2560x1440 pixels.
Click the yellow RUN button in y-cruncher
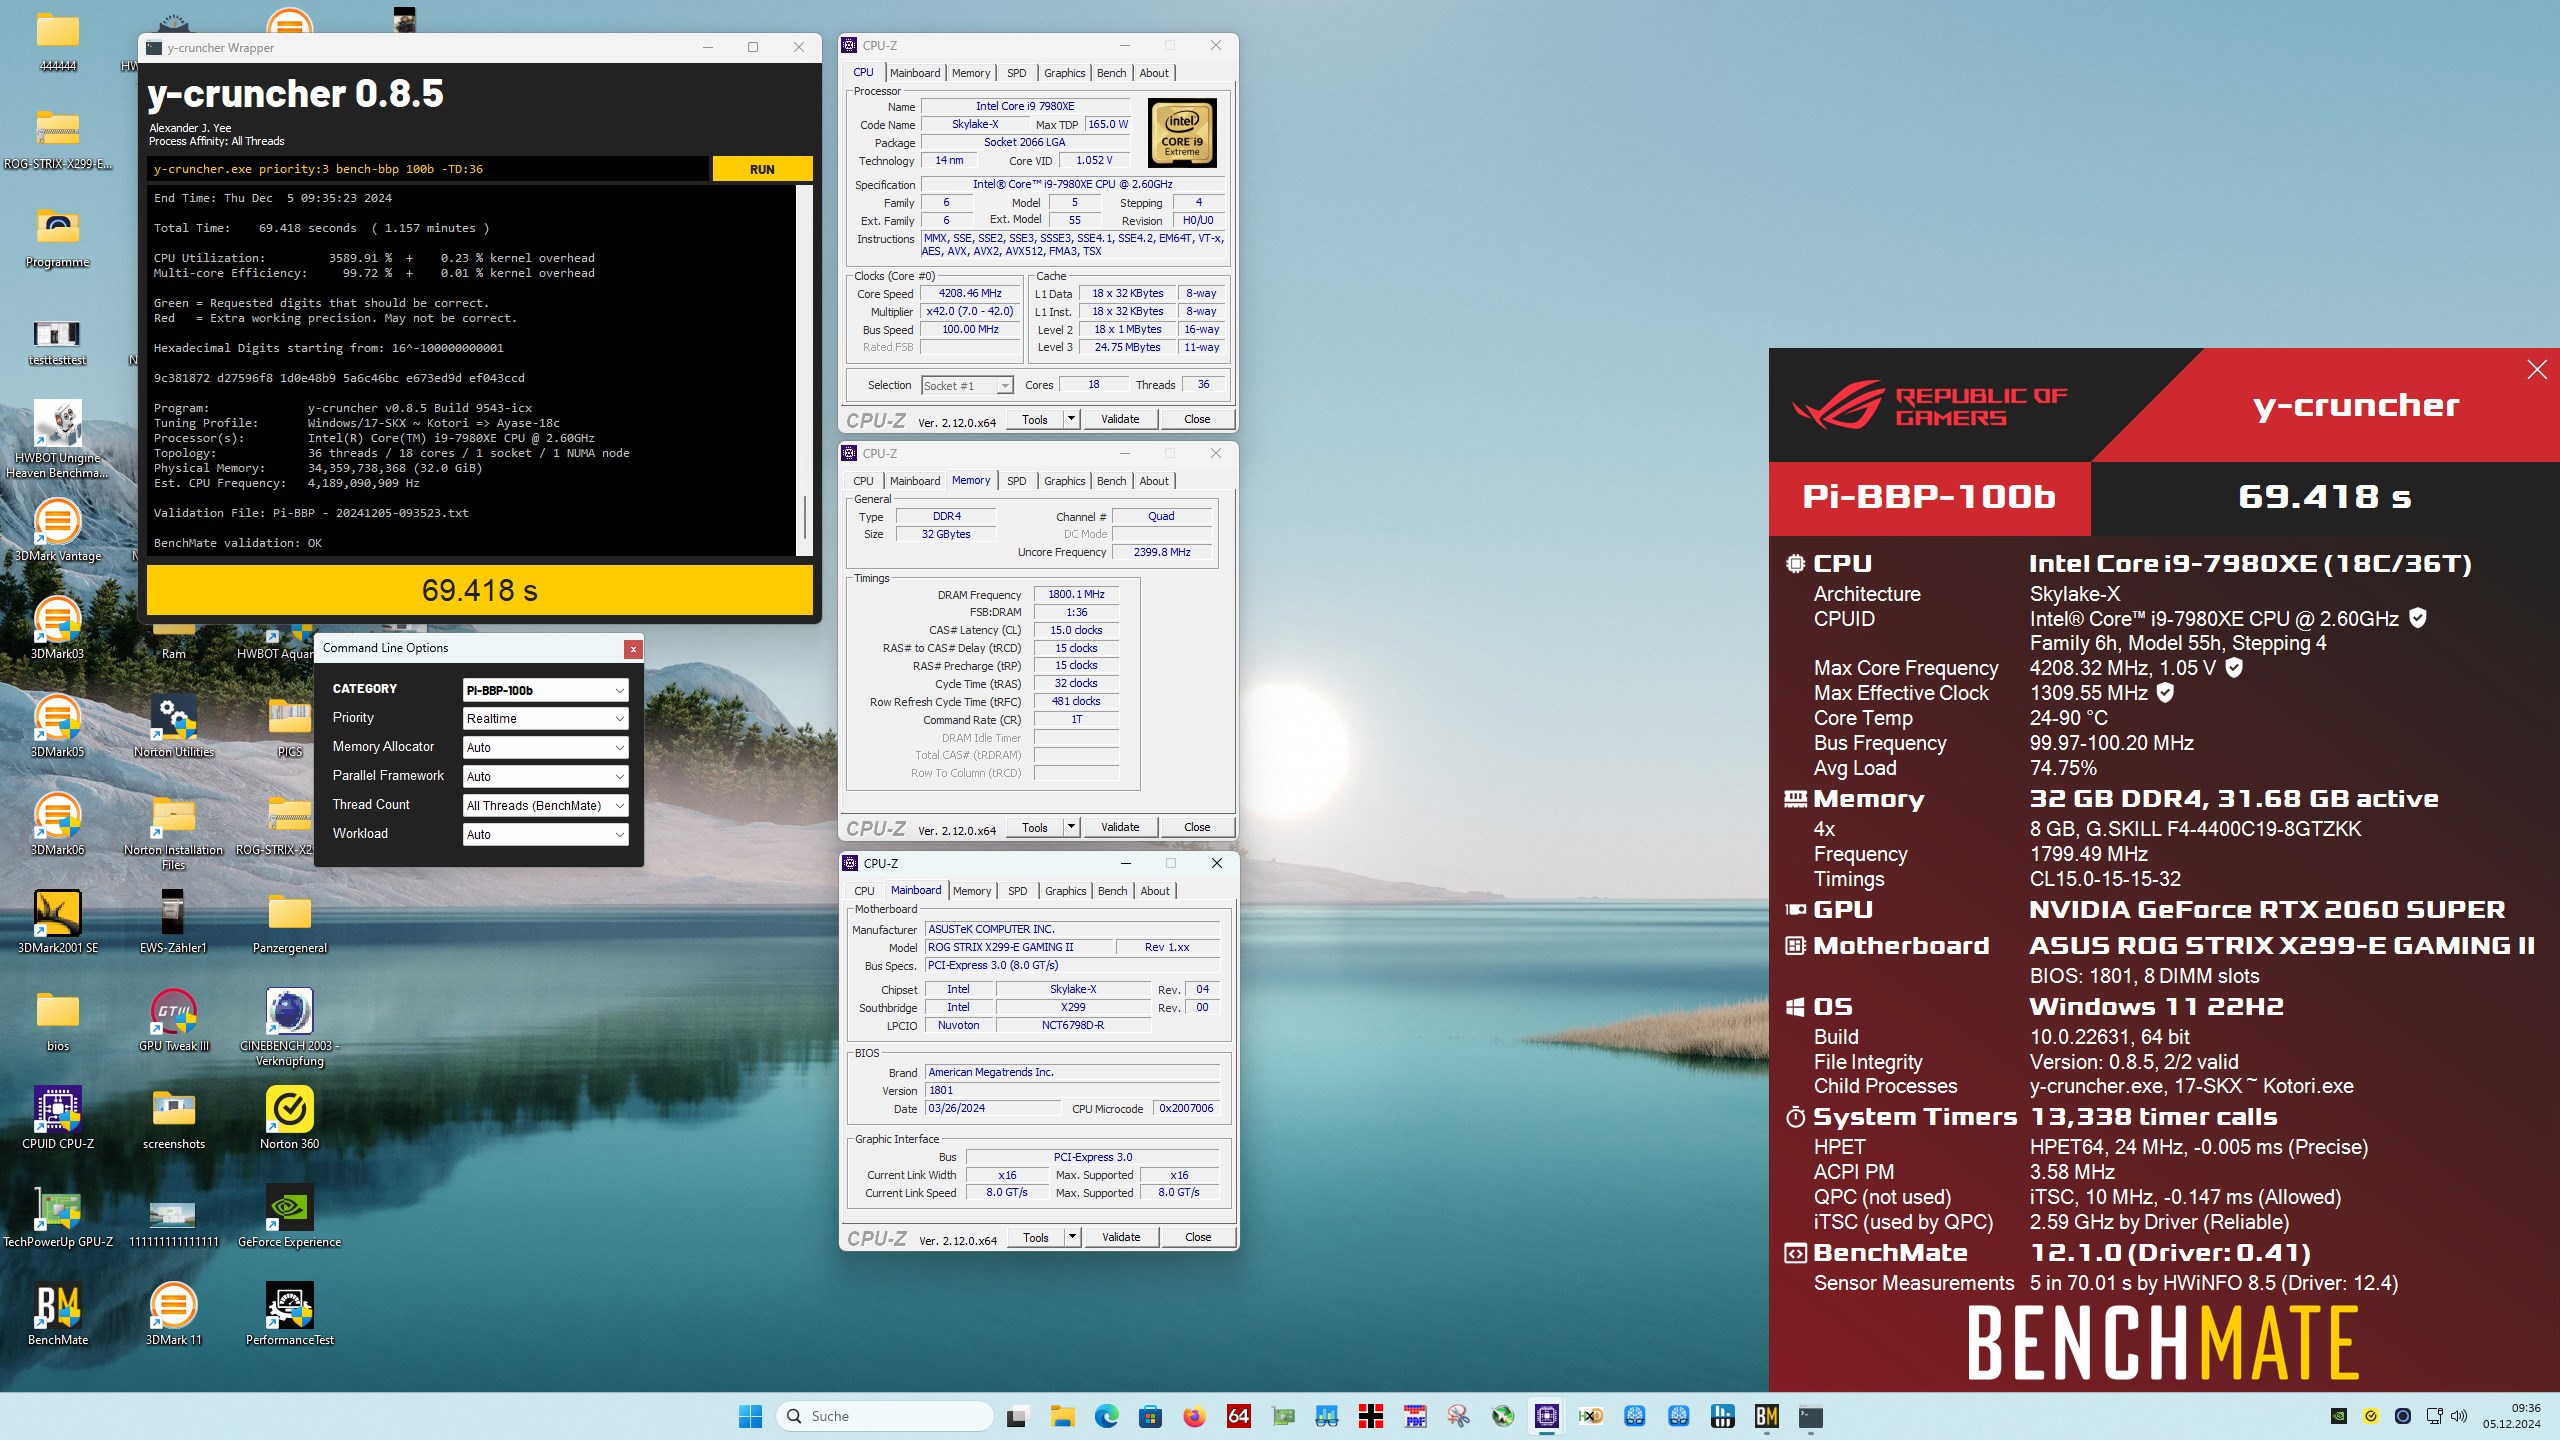point(762,169)
